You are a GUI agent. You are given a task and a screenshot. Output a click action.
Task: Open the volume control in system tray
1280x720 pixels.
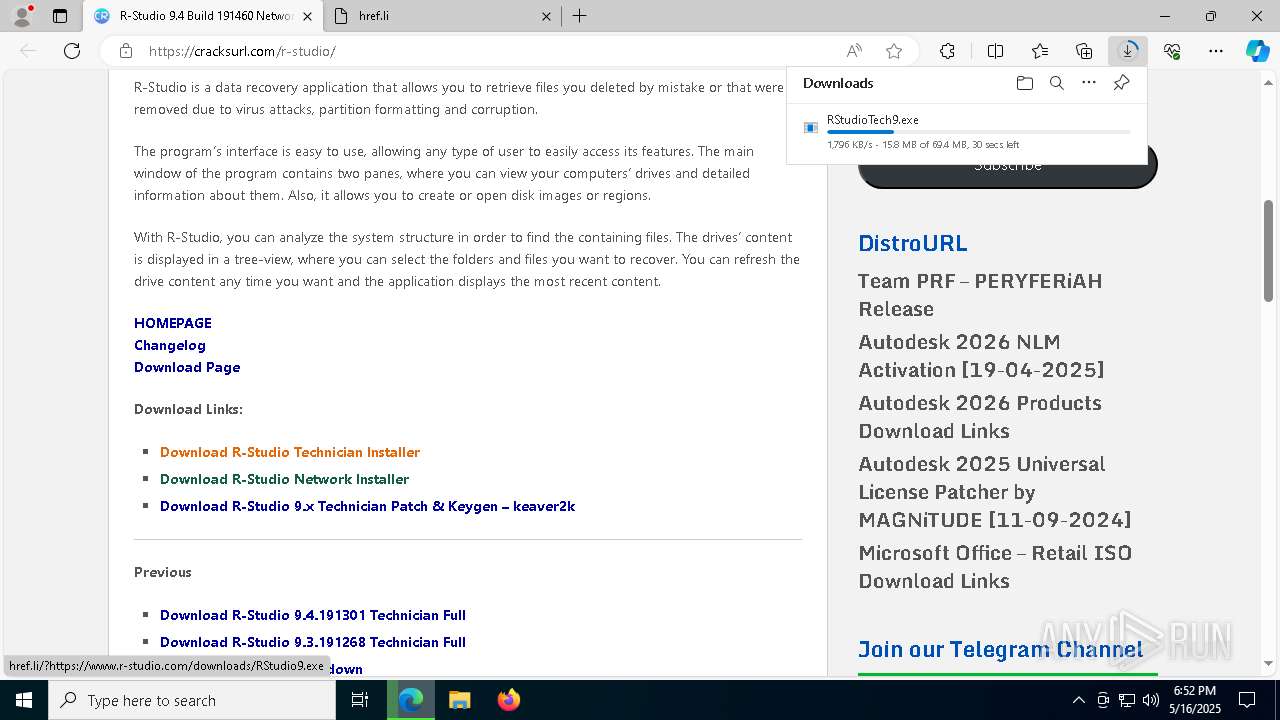(x=1150, y=700)
